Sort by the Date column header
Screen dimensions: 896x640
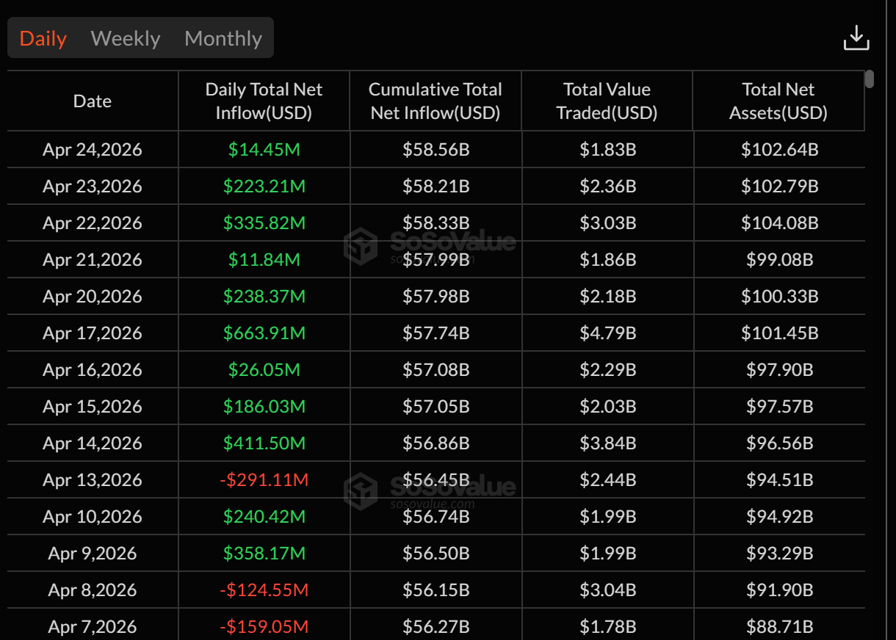[92, 100]
